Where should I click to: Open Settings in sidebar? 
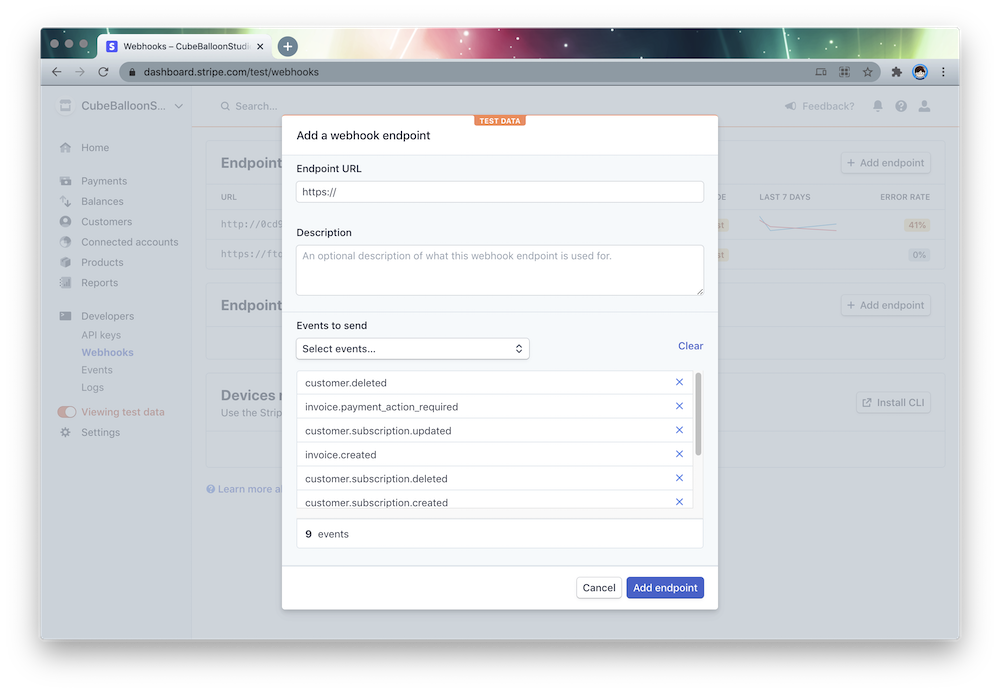click(100, 432)
